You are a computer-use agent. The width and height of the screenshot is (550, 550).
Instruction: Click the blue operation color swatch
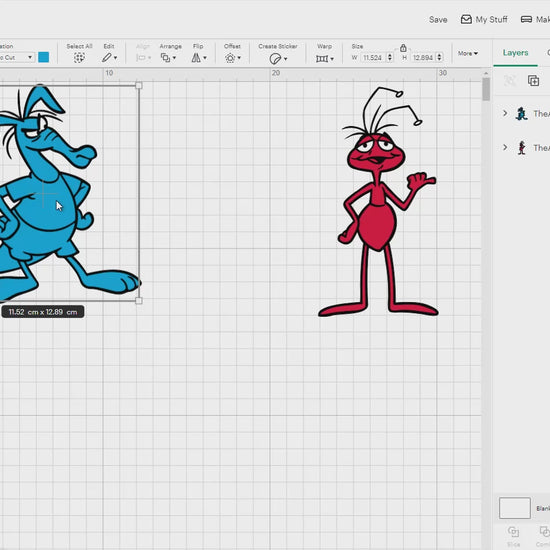click(43, 57)
